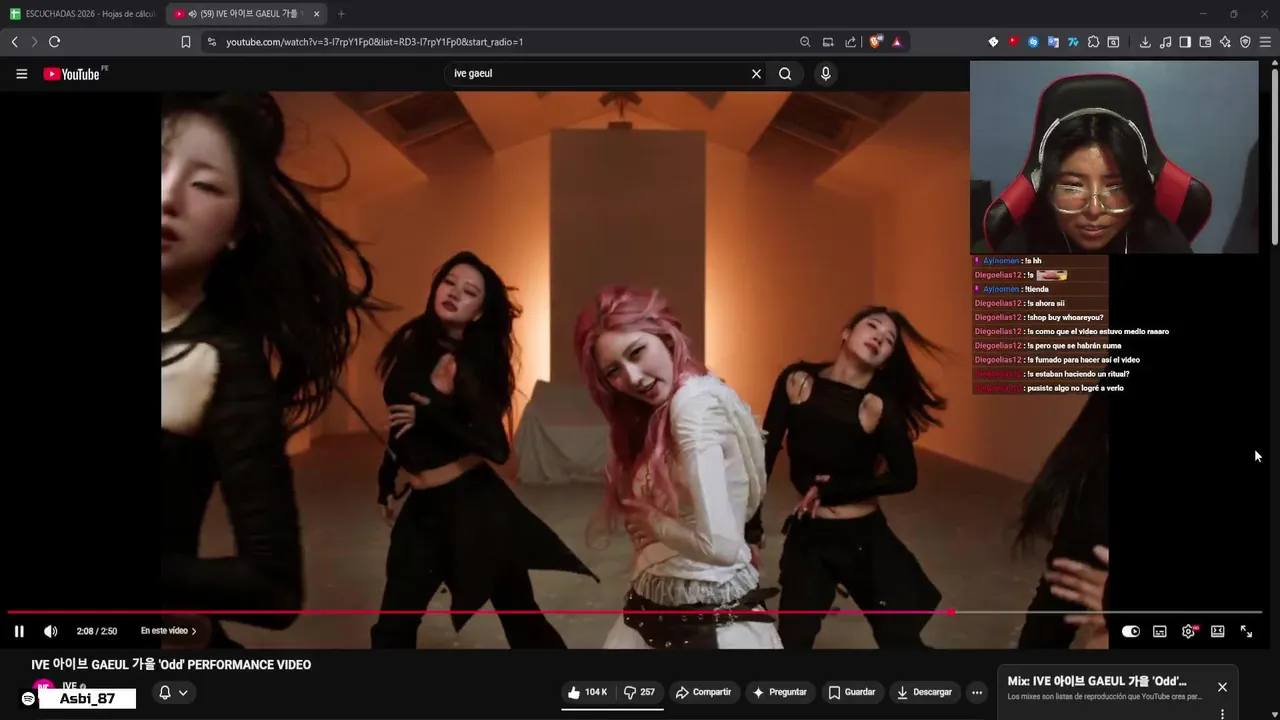Click the 2:08 / 2:50 time display

point(97,631)
